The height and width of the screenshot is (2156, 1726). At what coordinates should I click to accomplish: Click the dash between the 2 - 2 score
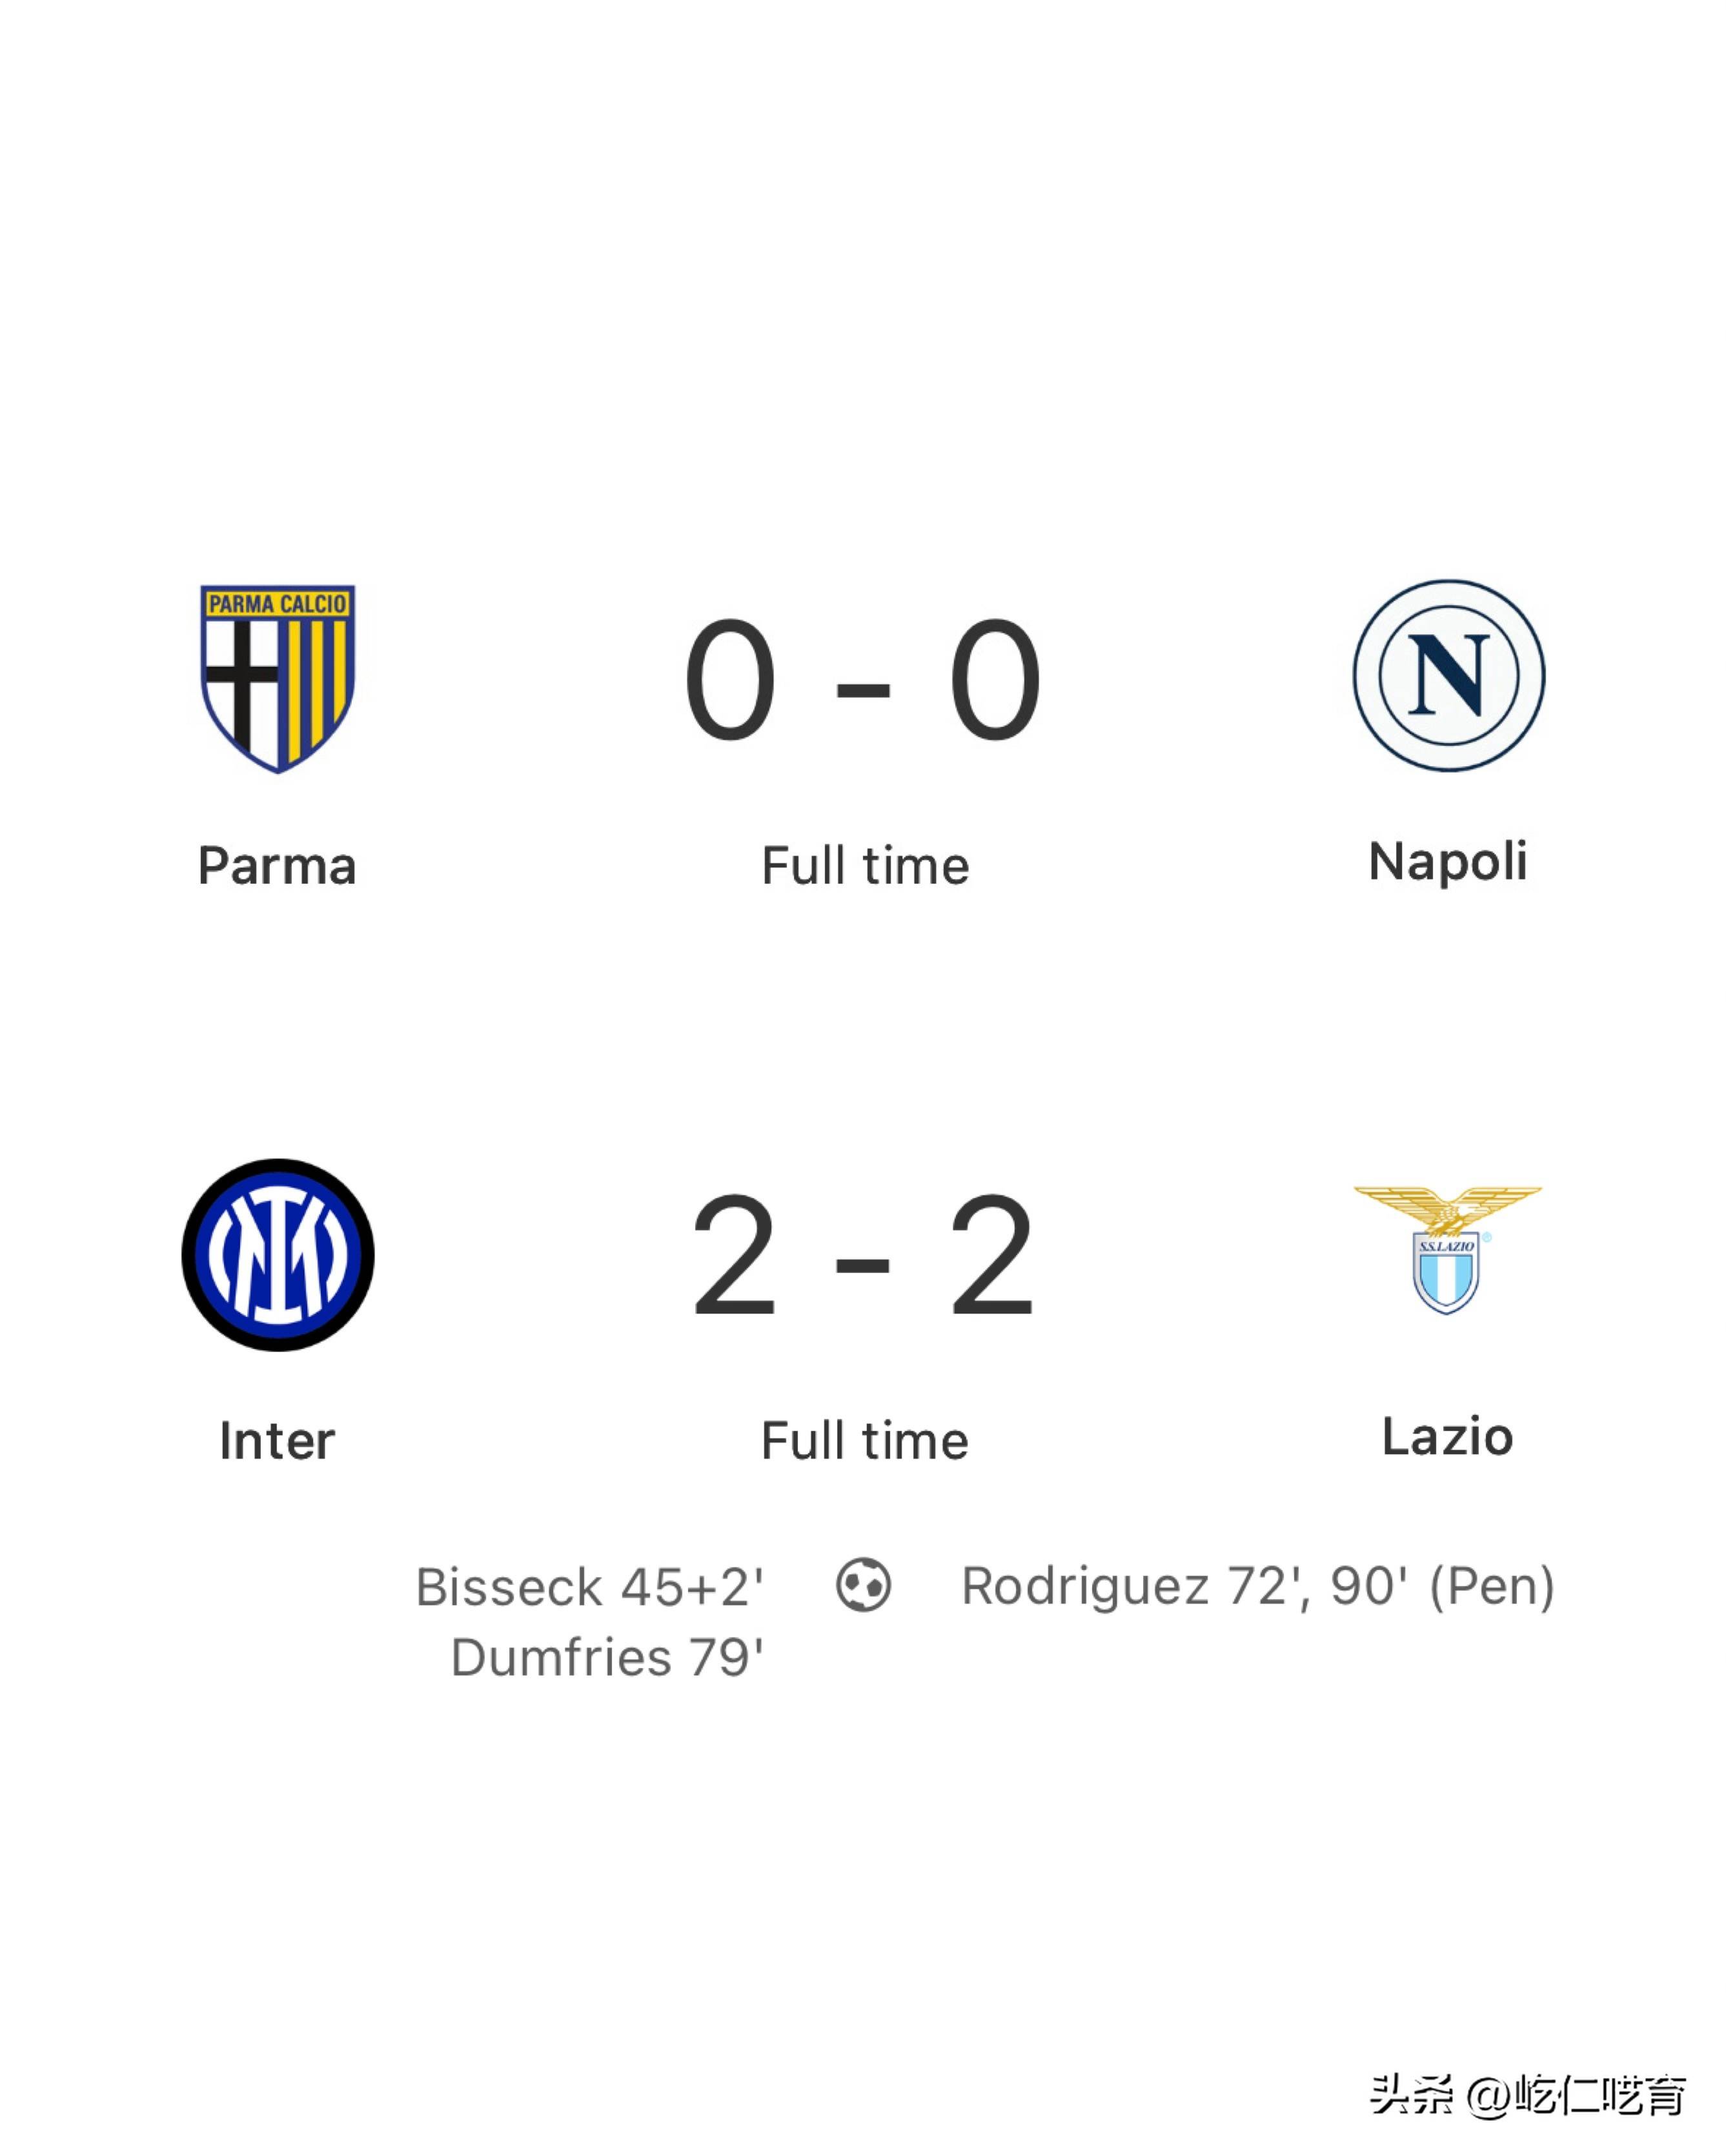[x=863, y=1266]
